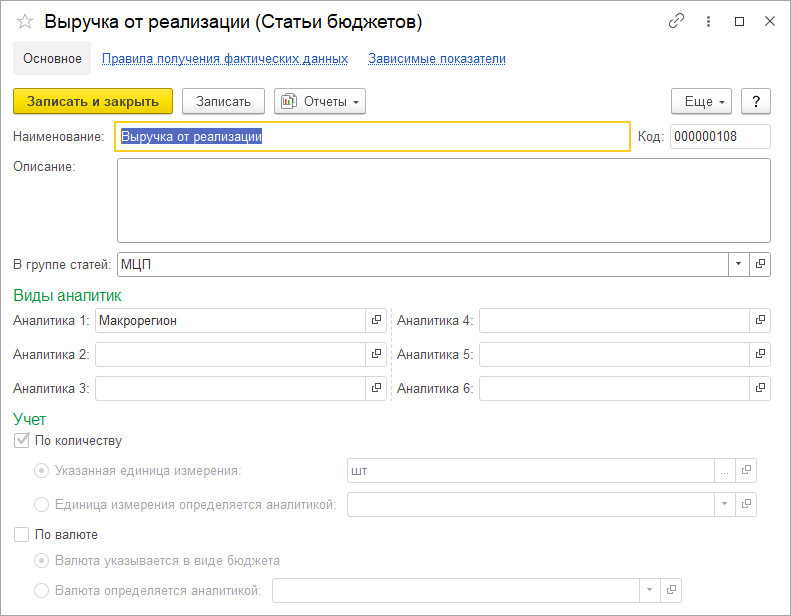
Task: Click the open icon next to the шт unit field
Action: 746,471
